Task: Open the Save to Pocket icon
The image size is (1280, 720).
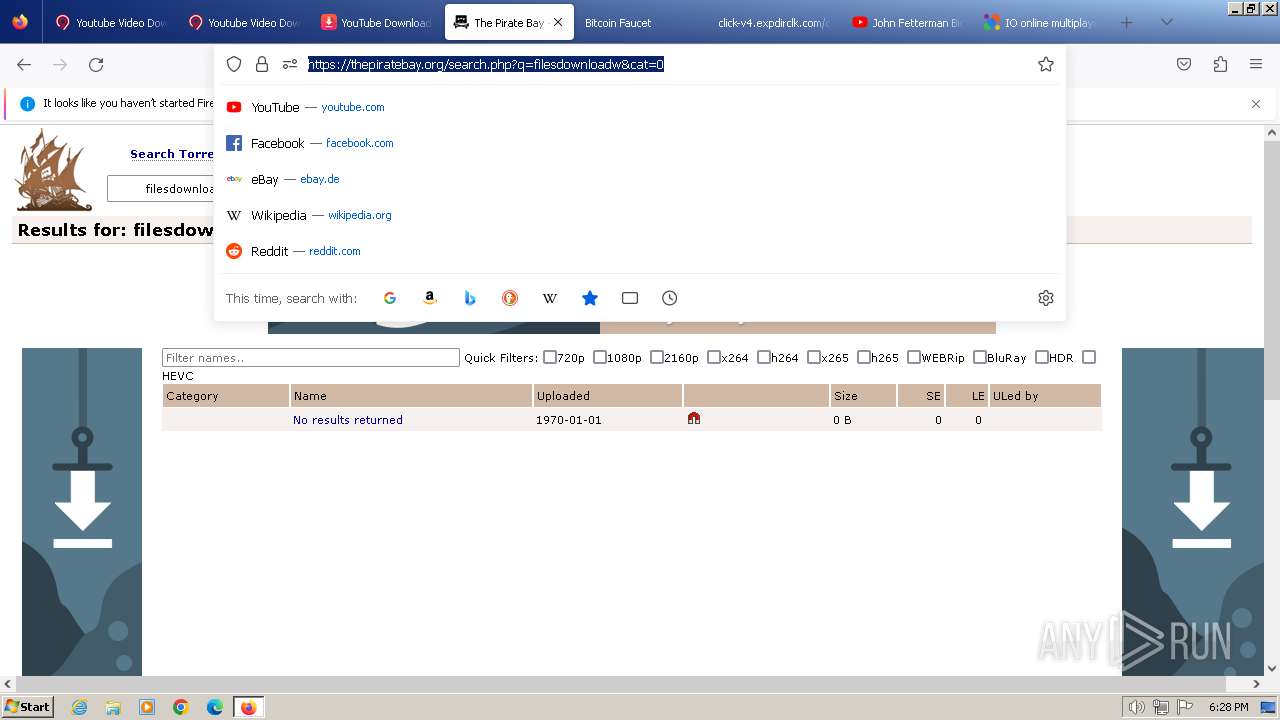Action: tap(1184, 64)
